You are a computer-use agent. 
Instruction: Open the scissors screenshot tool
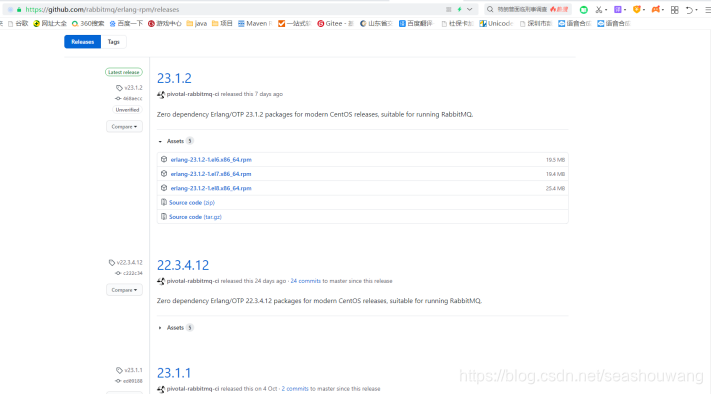(598, 9)
